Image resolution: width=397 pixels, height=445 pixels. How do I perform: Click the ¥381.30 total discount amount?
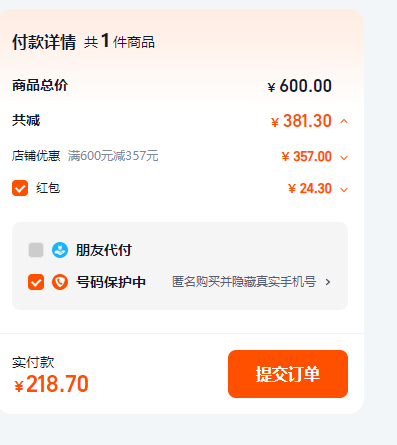pyautogui.click(x=301, y=121)
